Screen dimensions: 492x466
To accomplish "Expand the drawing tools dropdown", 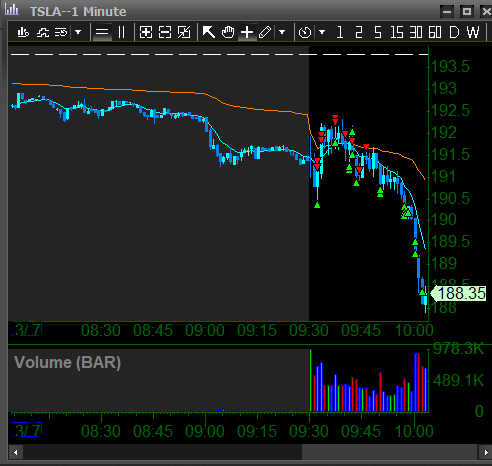I will click(x=282, y=32).
